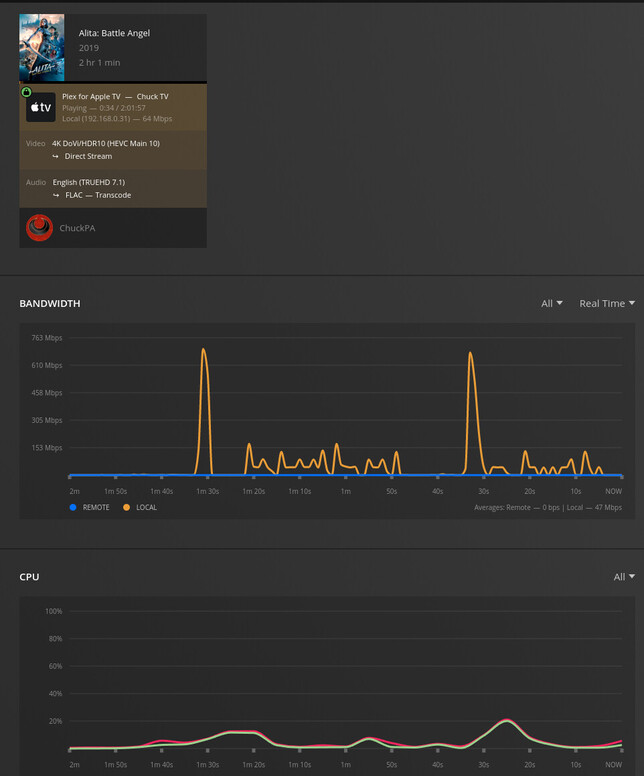Expand the Bandwidth All filter dropdown
Screen dimensions: 644x776
click(x=551, y=303)
